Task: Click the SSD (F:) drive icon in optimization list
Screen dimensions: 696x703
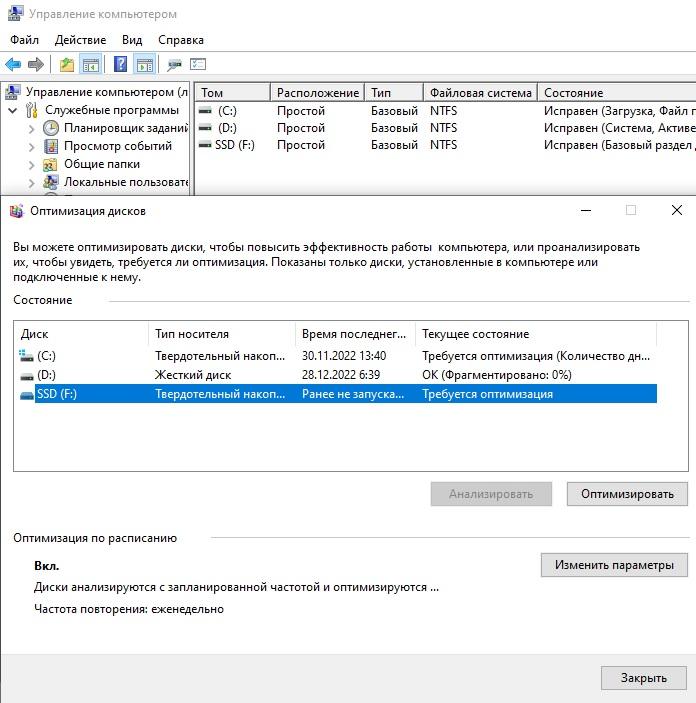Action: tap(27, 395)
